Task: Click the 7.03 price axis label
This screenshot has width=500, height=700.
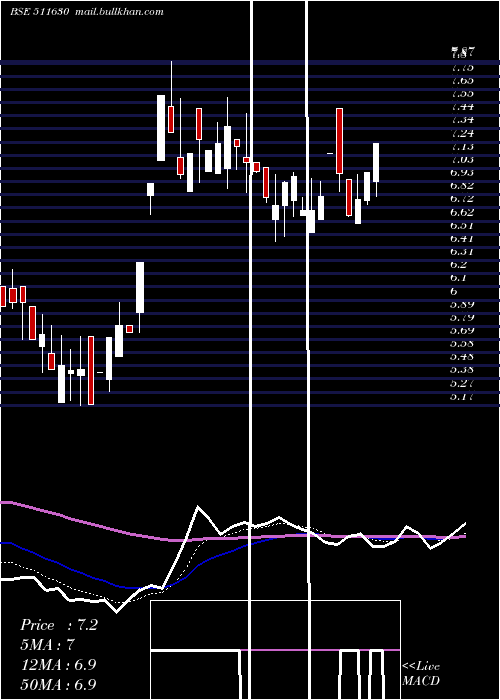Action: pos(462,159)
